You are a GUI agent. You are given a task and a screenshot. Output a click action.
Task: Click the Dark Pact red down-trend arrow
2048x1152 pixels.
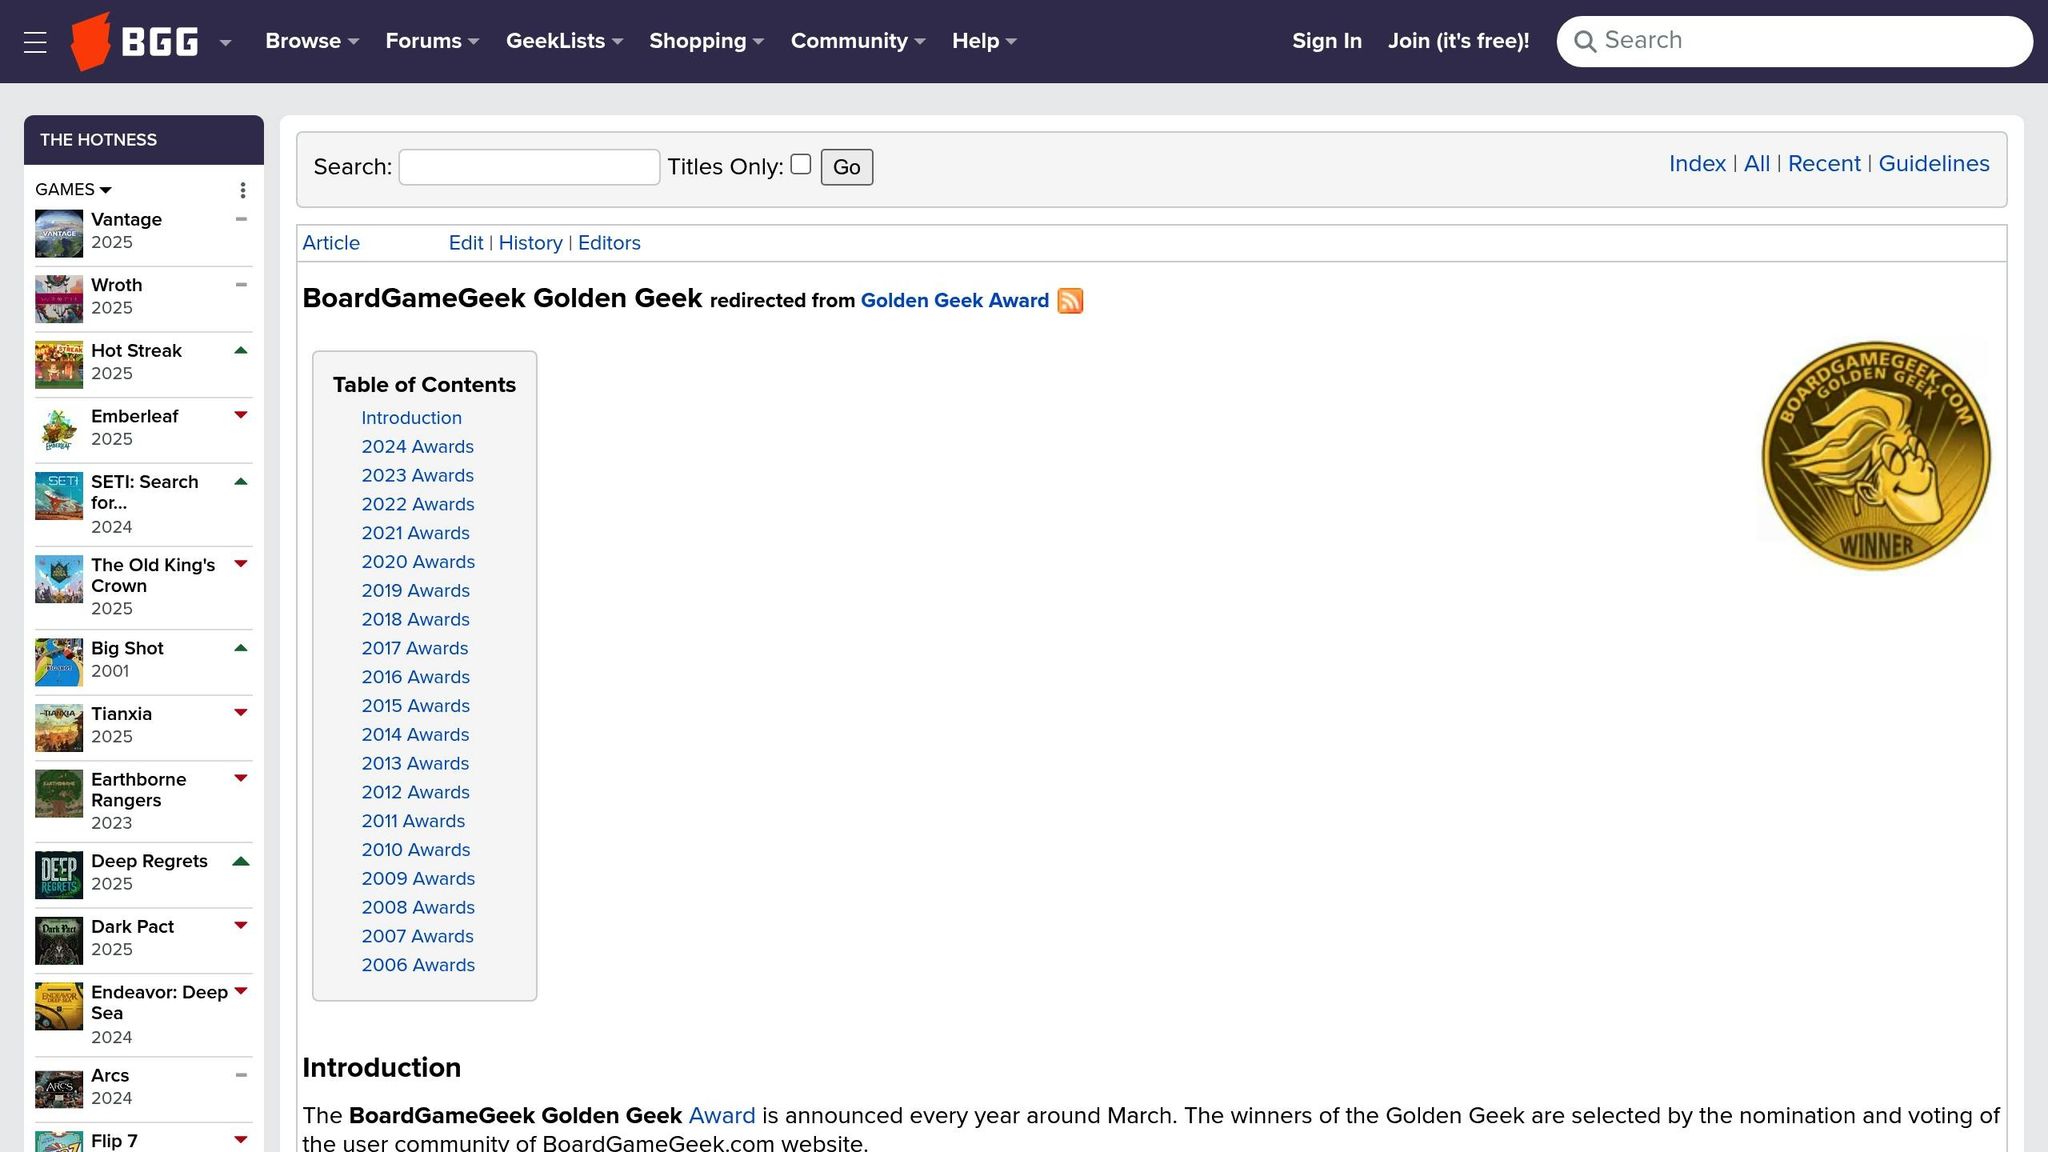pyautogui.click(x=240, y=926)
